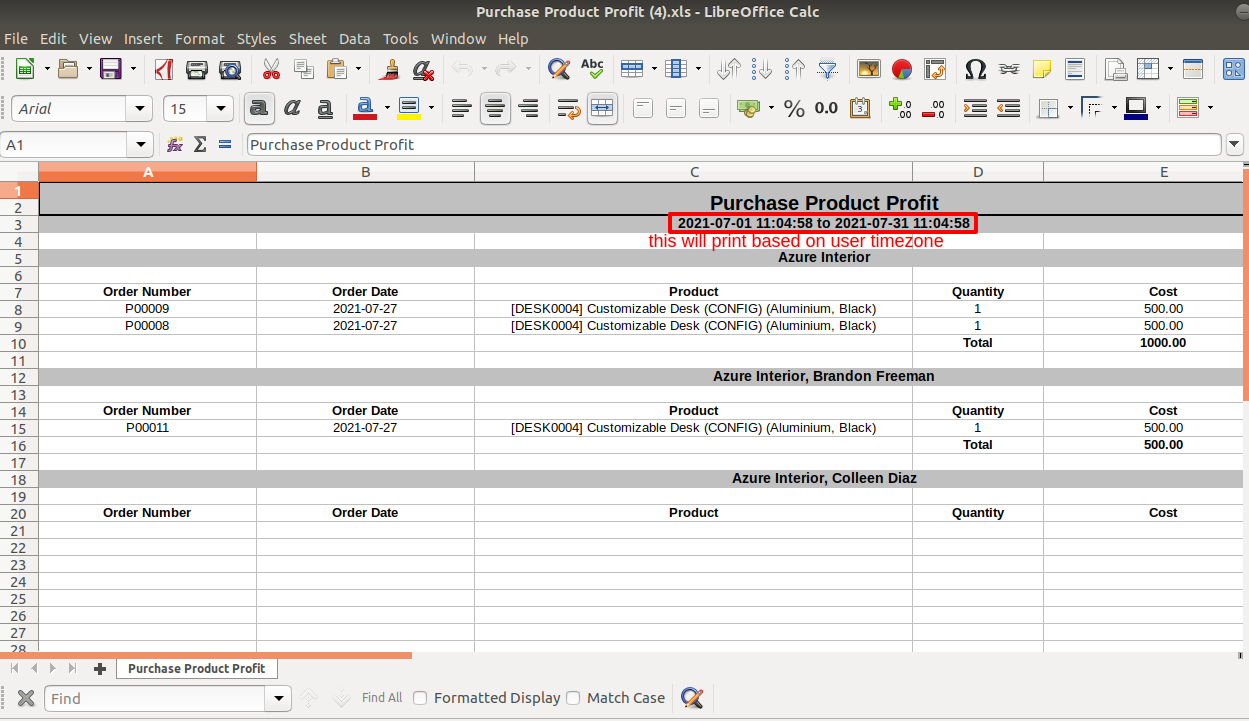Insert a hyperlink

click(x=1009, y=69)
